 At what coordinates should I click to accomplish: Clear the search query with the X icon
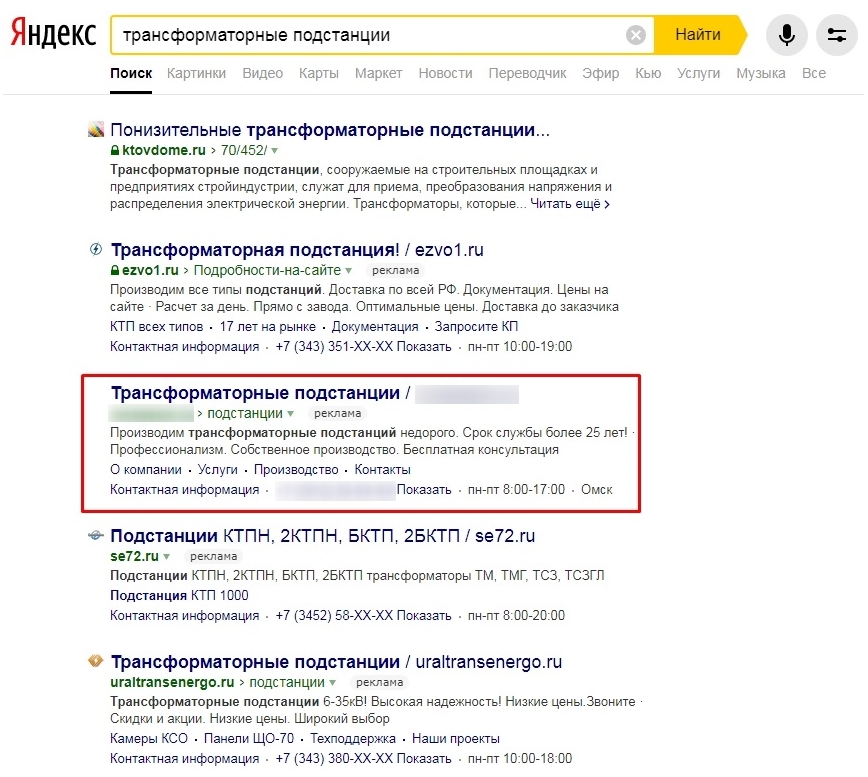636,35
